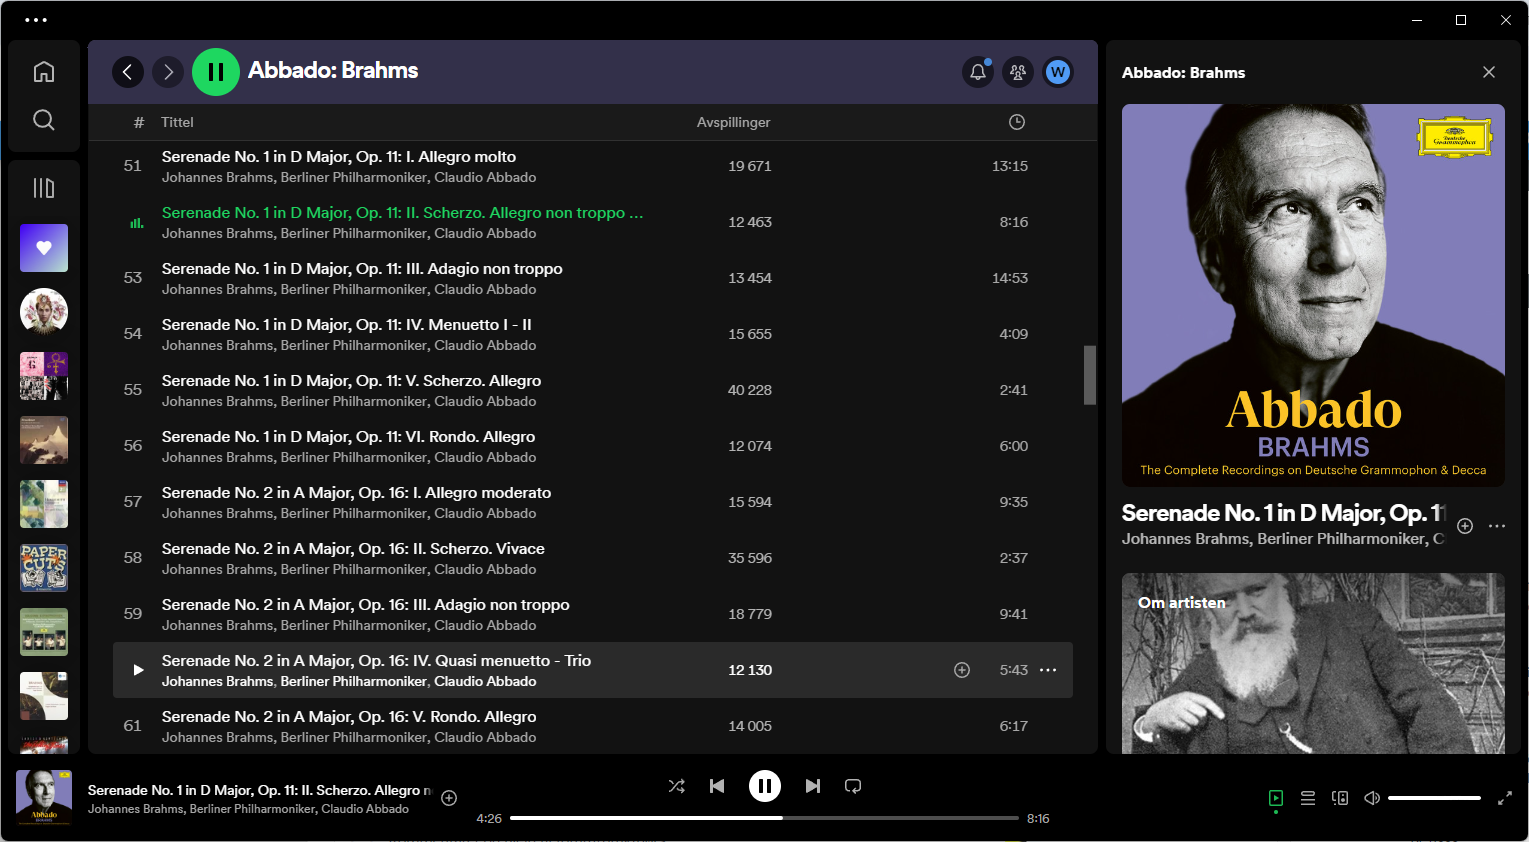The width and height of the screenshot is (1529, 842).
Task: Sort by the duration clock column
Action: (1017, 122)
